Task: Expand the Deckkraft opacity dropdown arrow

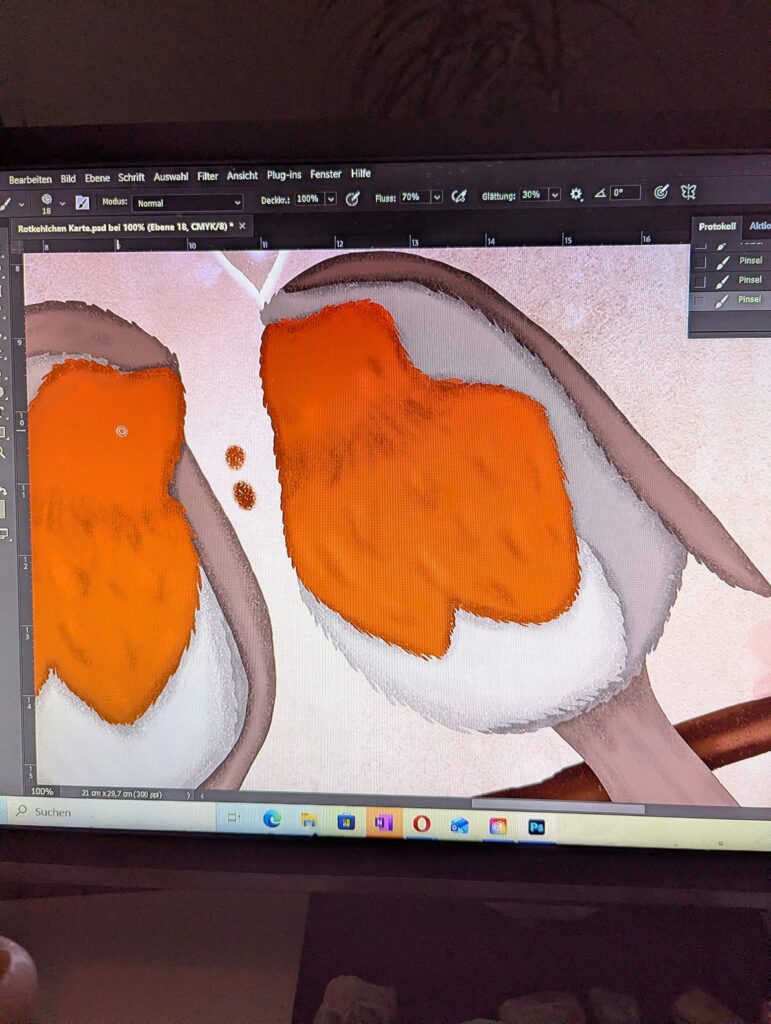Action: click(331, 198)
